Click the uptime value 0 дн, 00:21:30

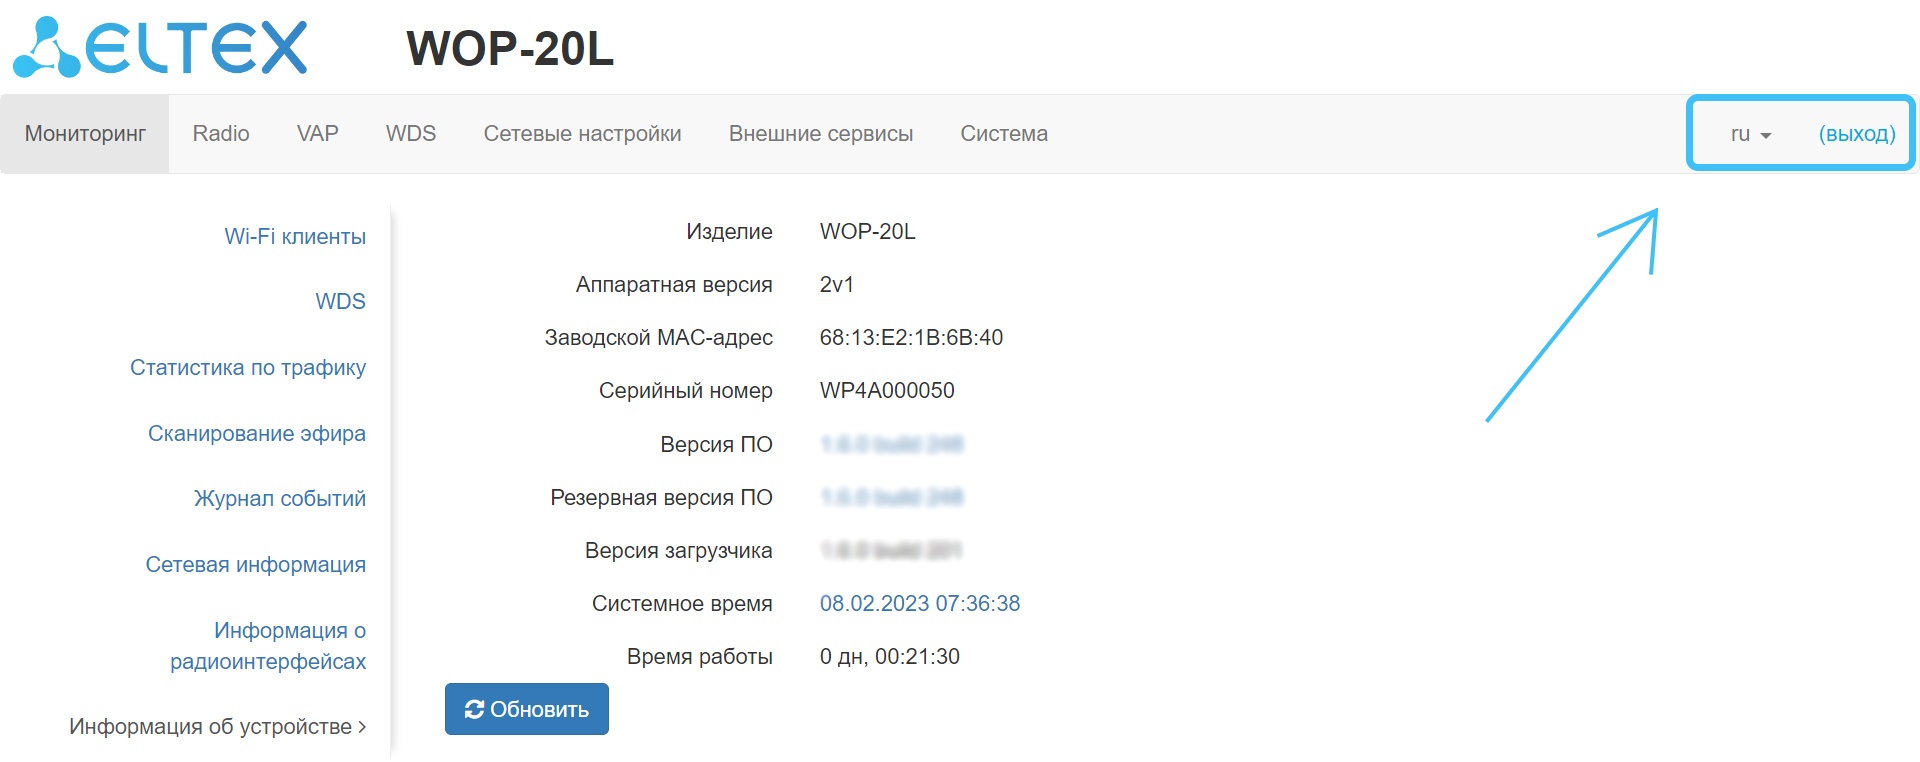tap(890, 657)
